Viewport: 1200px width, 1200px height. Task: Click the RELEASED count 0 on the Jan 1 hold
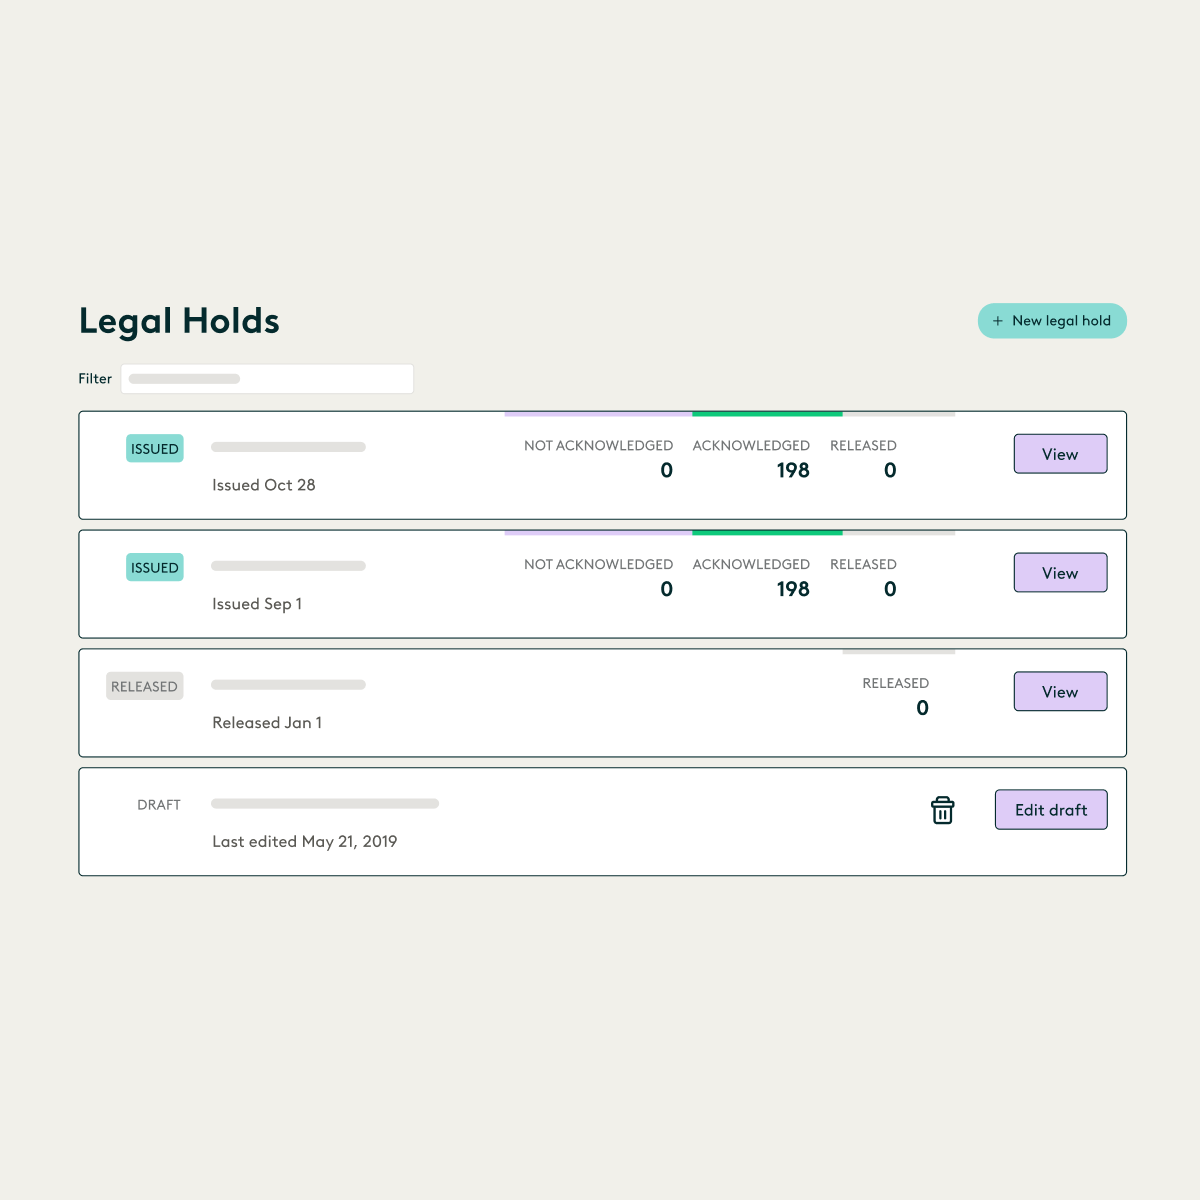922,707
